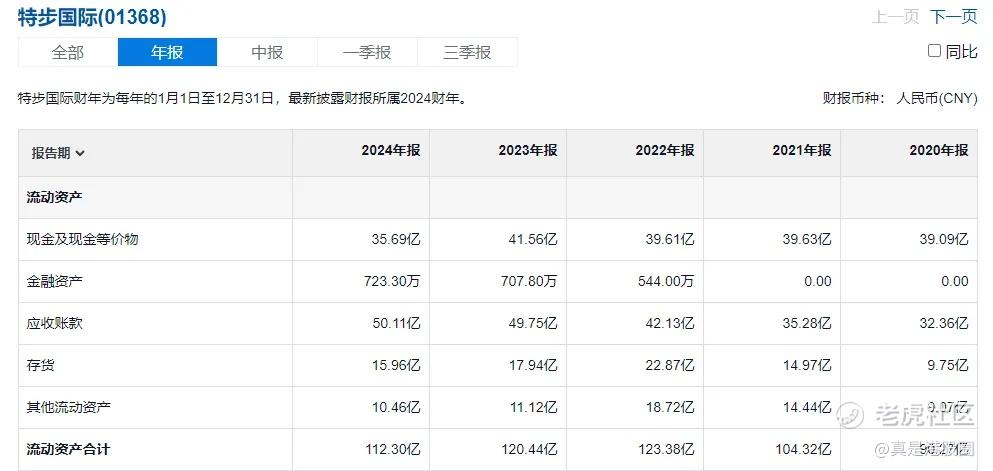Click the 特步国际(01368) title
Screen dimensions: 993x471
92,17
